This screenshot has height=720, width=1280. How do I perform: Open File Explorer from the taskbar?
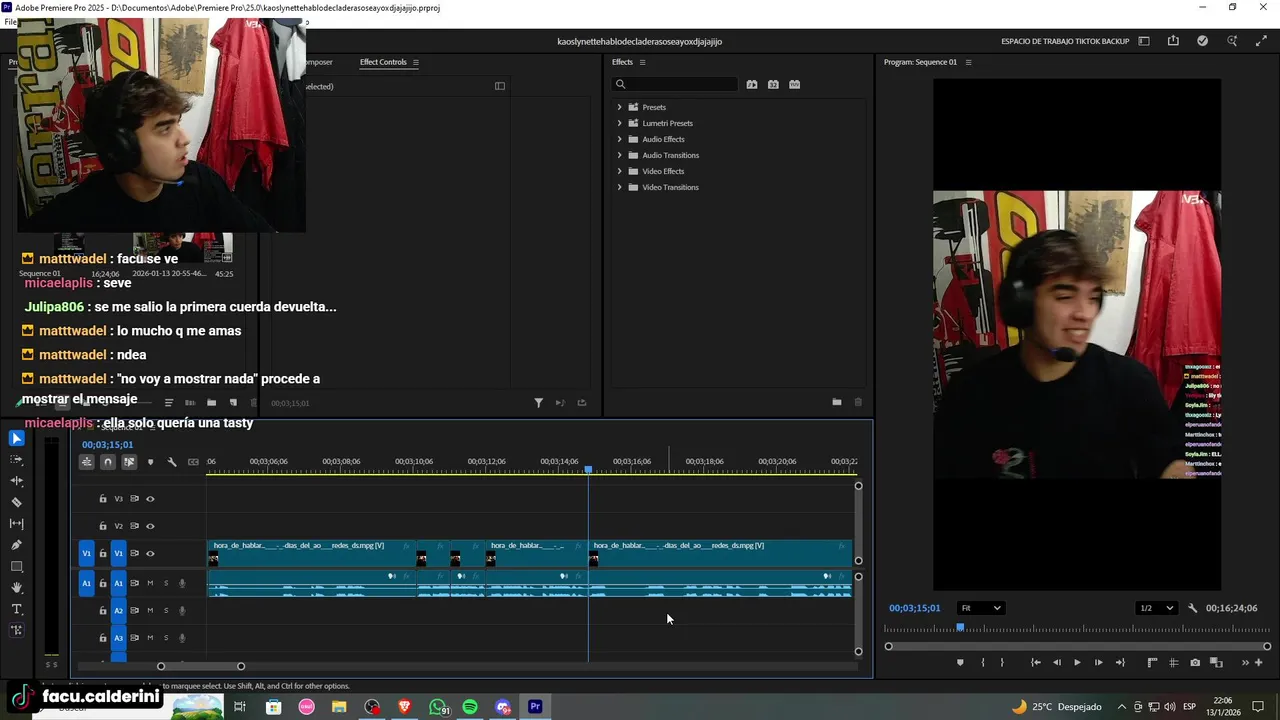(x=339, y=707)
